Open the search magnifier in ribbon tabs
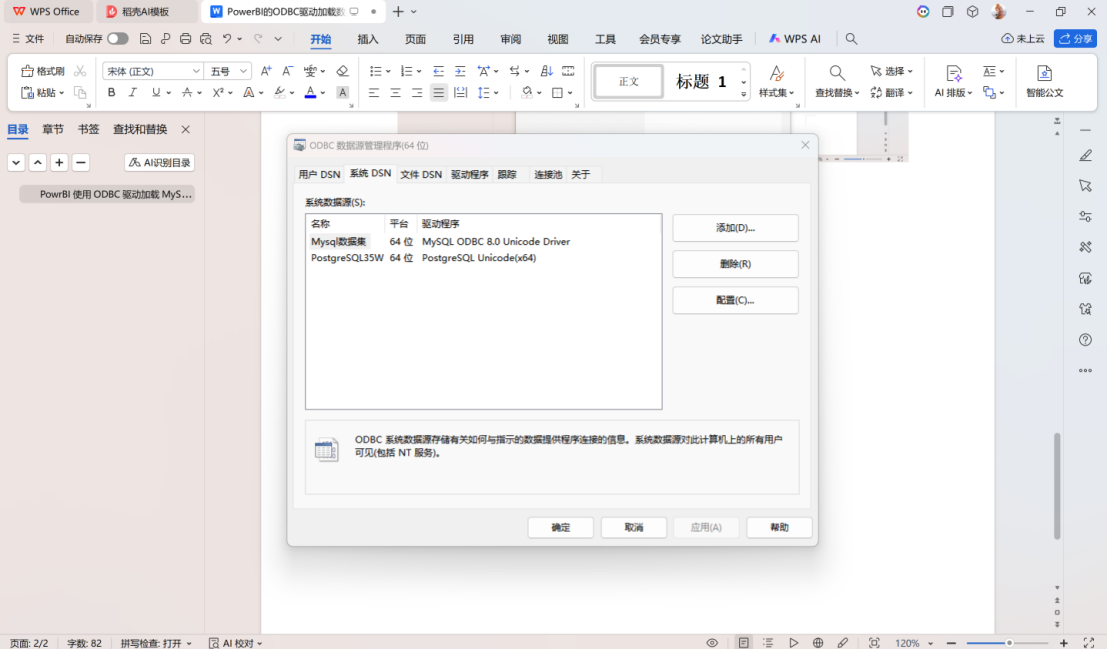Screen dimensions: 1107x649 click(x=851, y=39)
